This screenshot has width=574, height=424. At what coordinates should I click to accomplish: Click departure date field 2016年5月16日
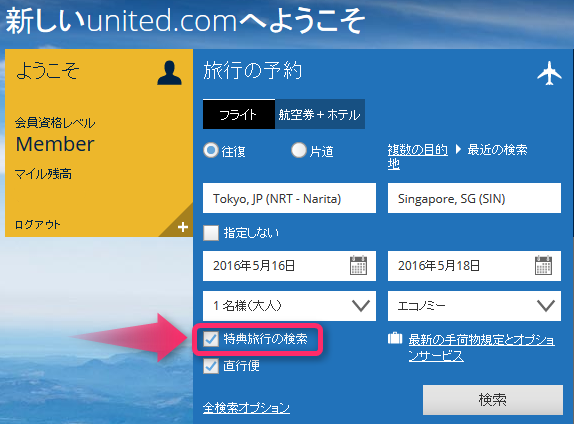click(x=289, y=266)
